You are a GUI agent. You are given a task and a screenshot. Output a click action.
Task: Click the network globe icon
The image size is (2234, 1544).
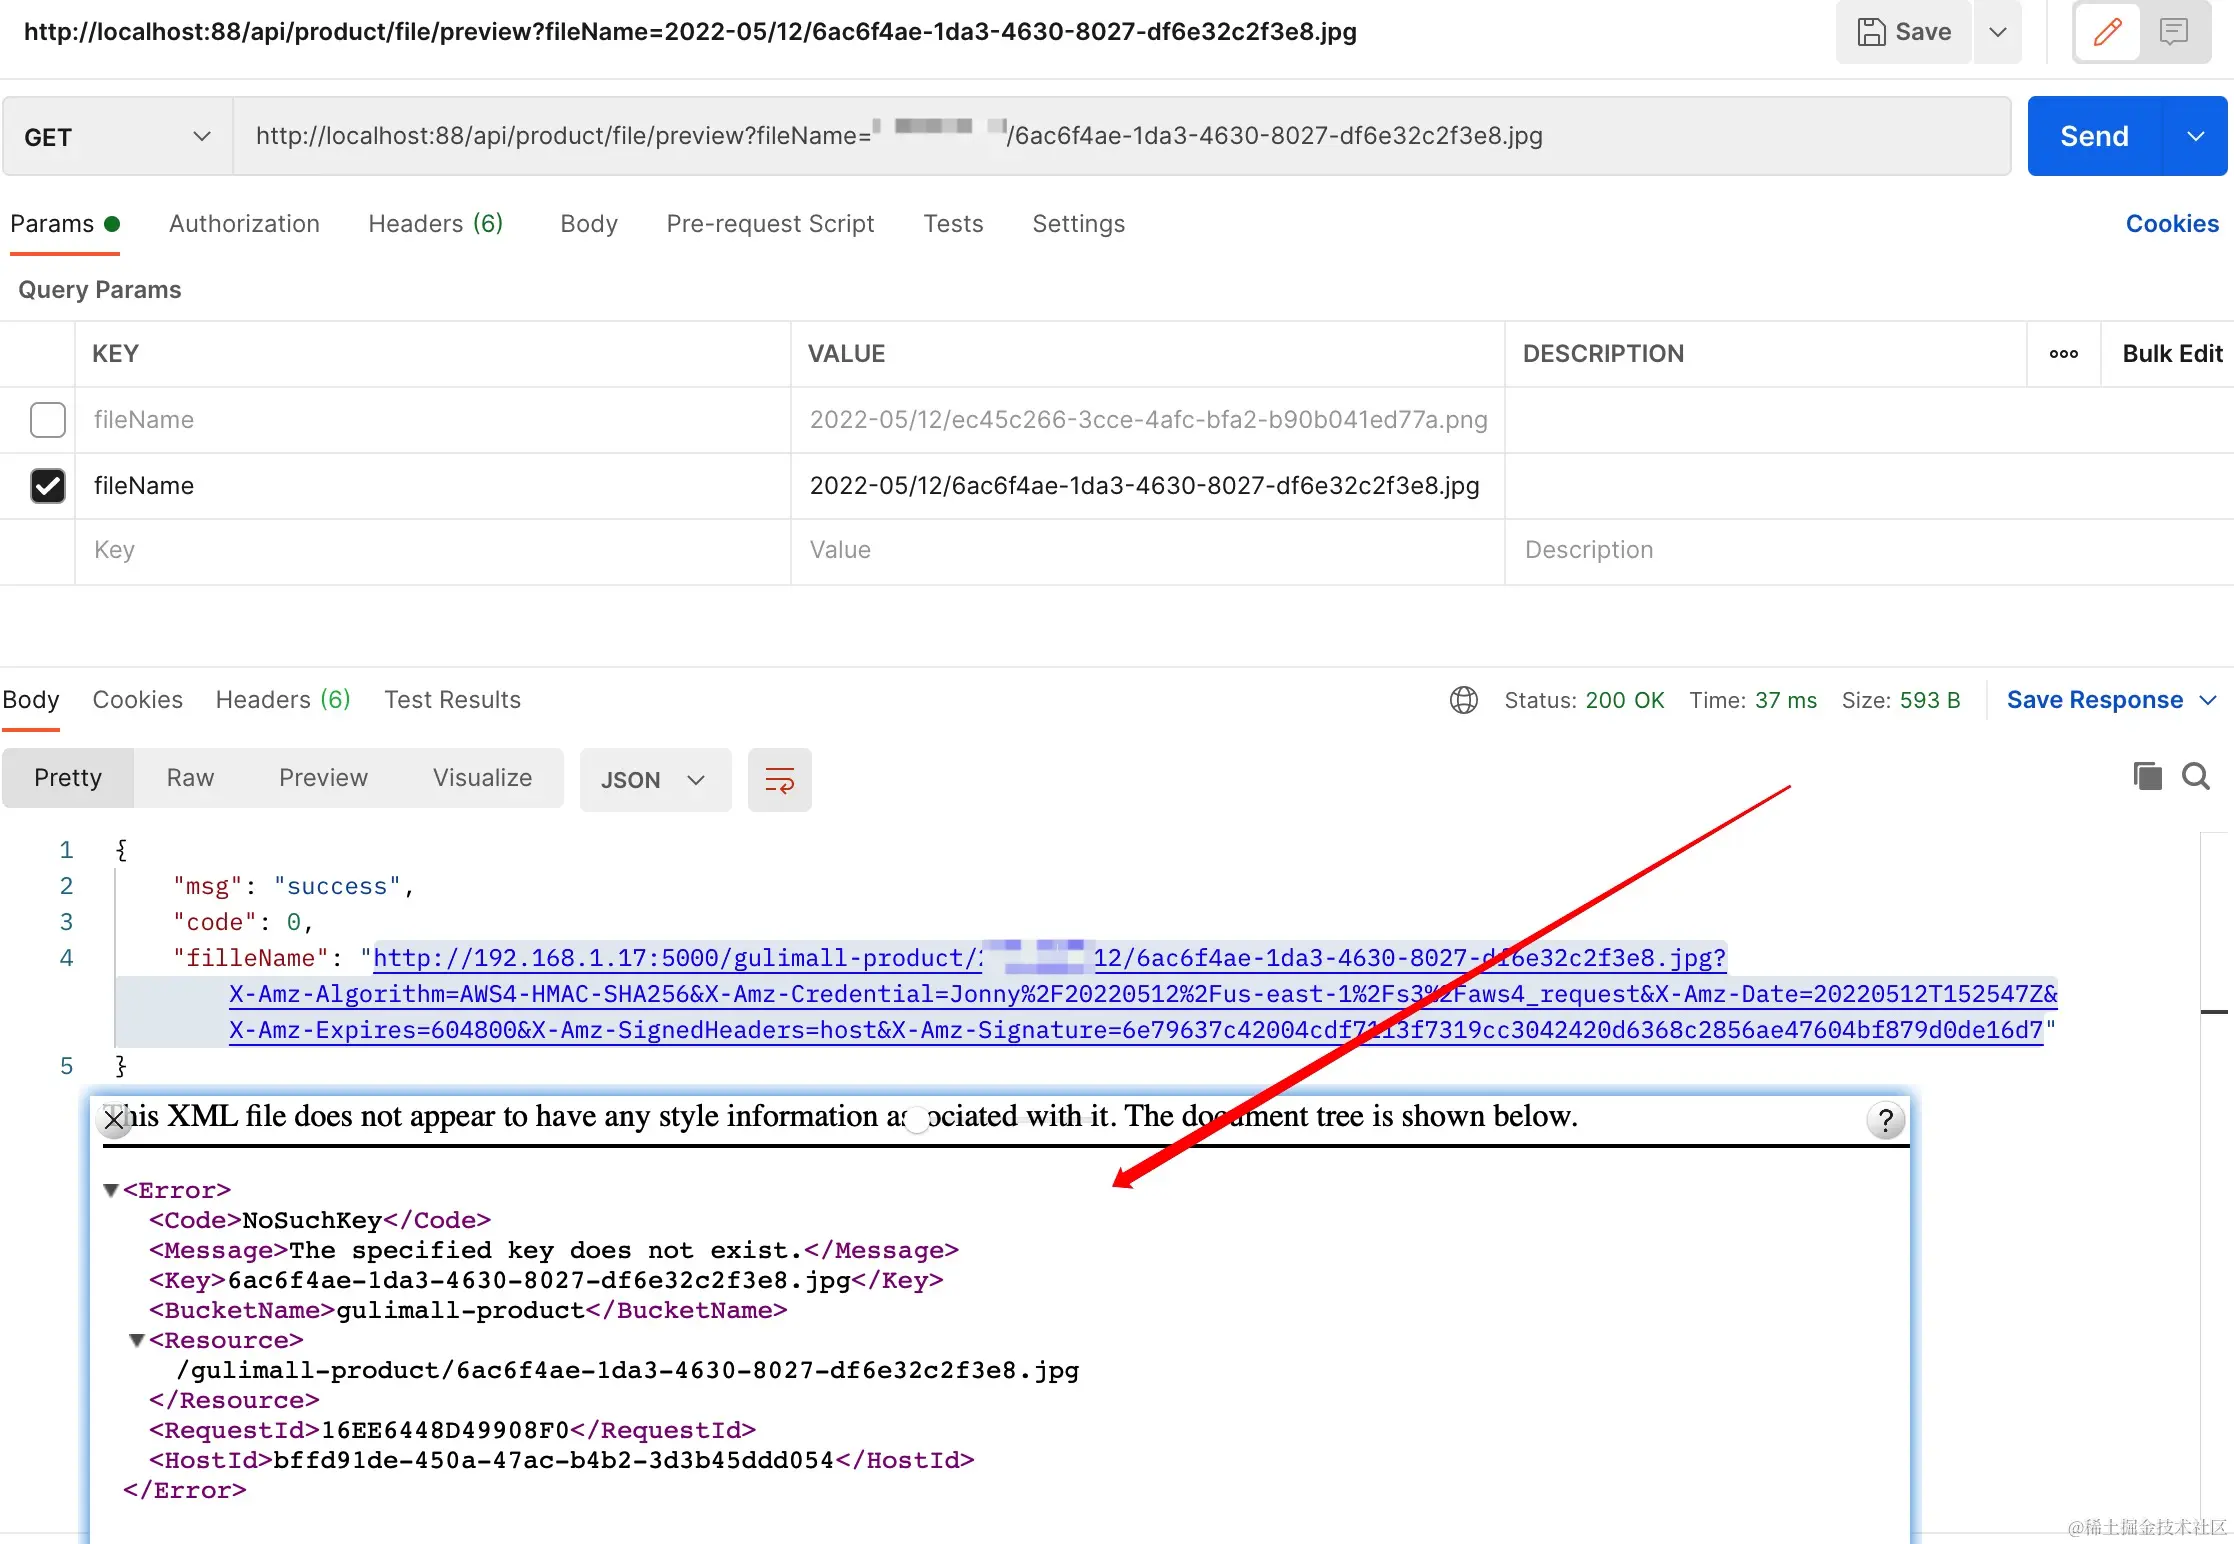click(x=1463, y=700)
